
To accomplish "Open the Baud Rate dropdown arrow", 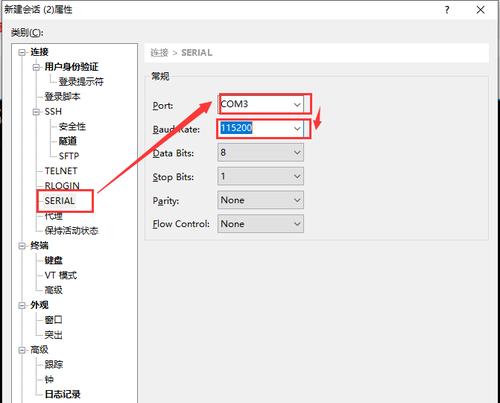I will (297, 128).
